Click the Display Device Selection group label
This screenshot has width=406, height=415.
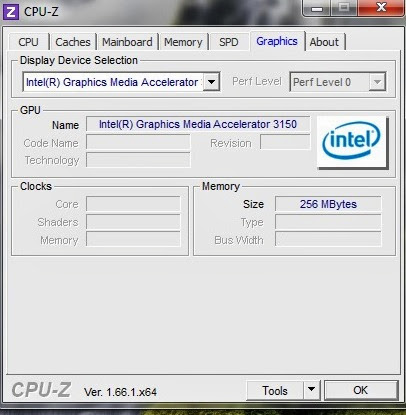click(x=79, y=60)
